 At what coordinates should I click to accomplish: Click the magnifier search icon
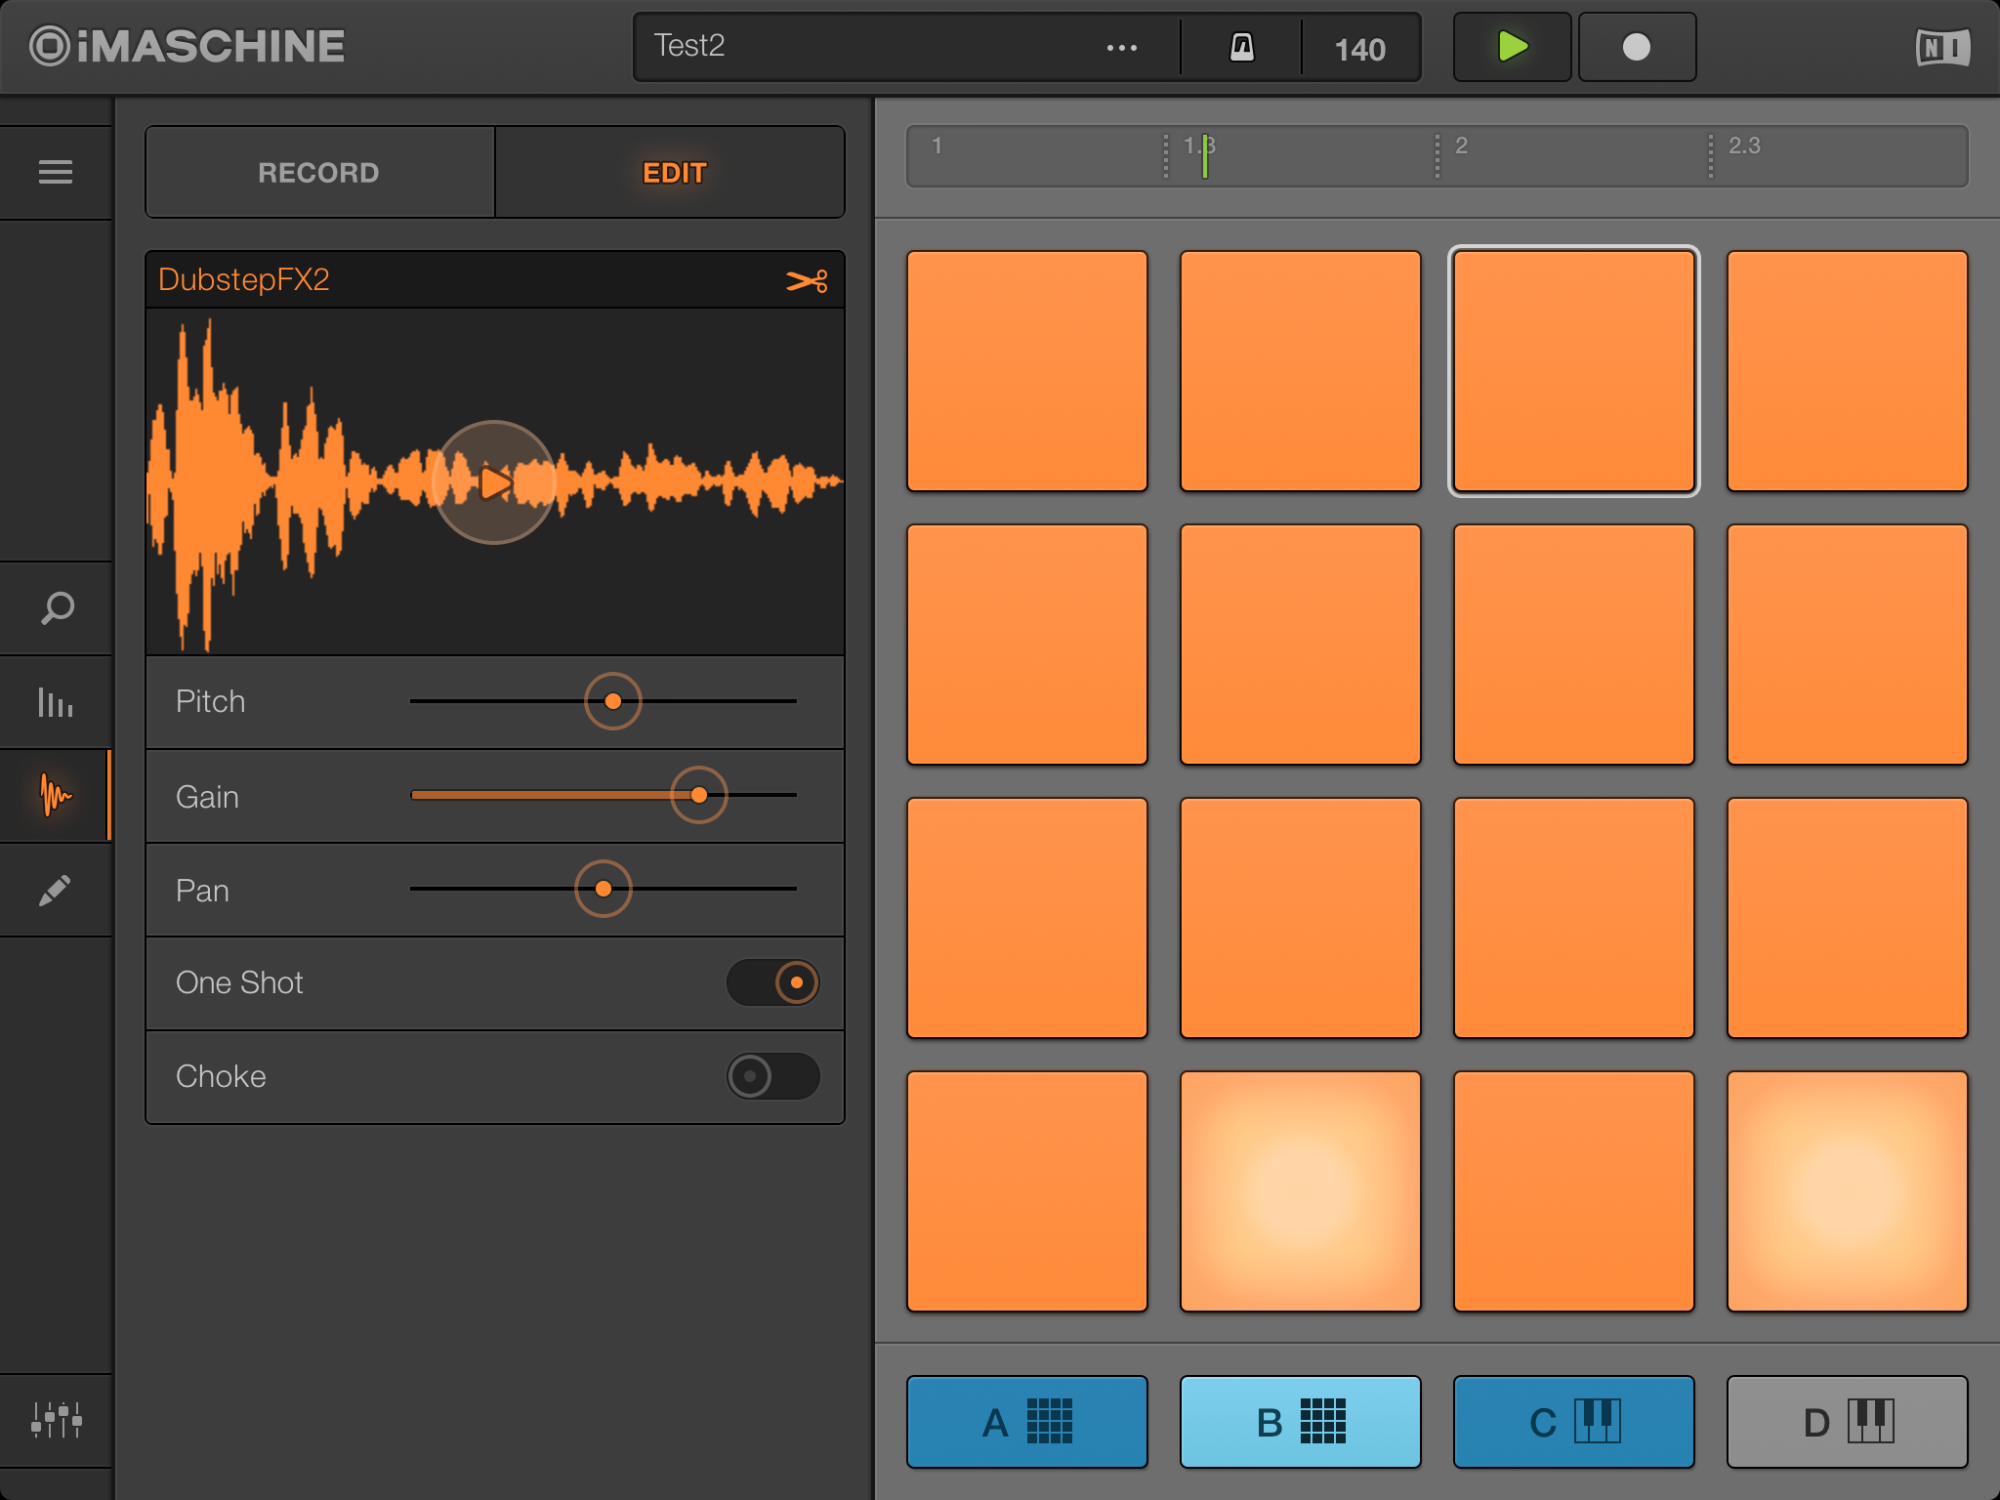57,607
